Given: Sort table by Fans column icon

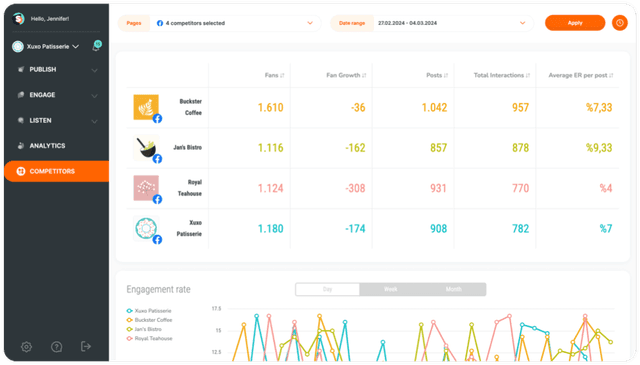Looking at the screenshot, I should coord(282,76).
